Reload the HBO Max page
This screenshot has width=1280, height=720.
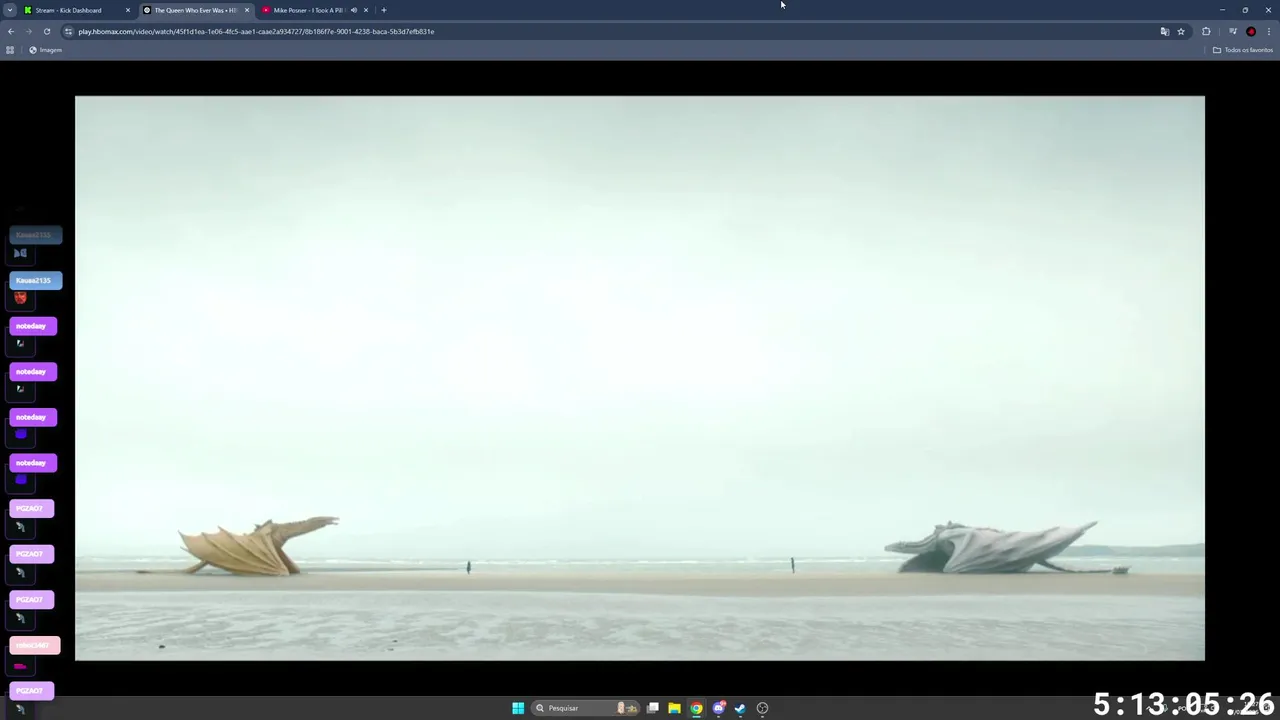pyautogui.click(x=47, y=31)
